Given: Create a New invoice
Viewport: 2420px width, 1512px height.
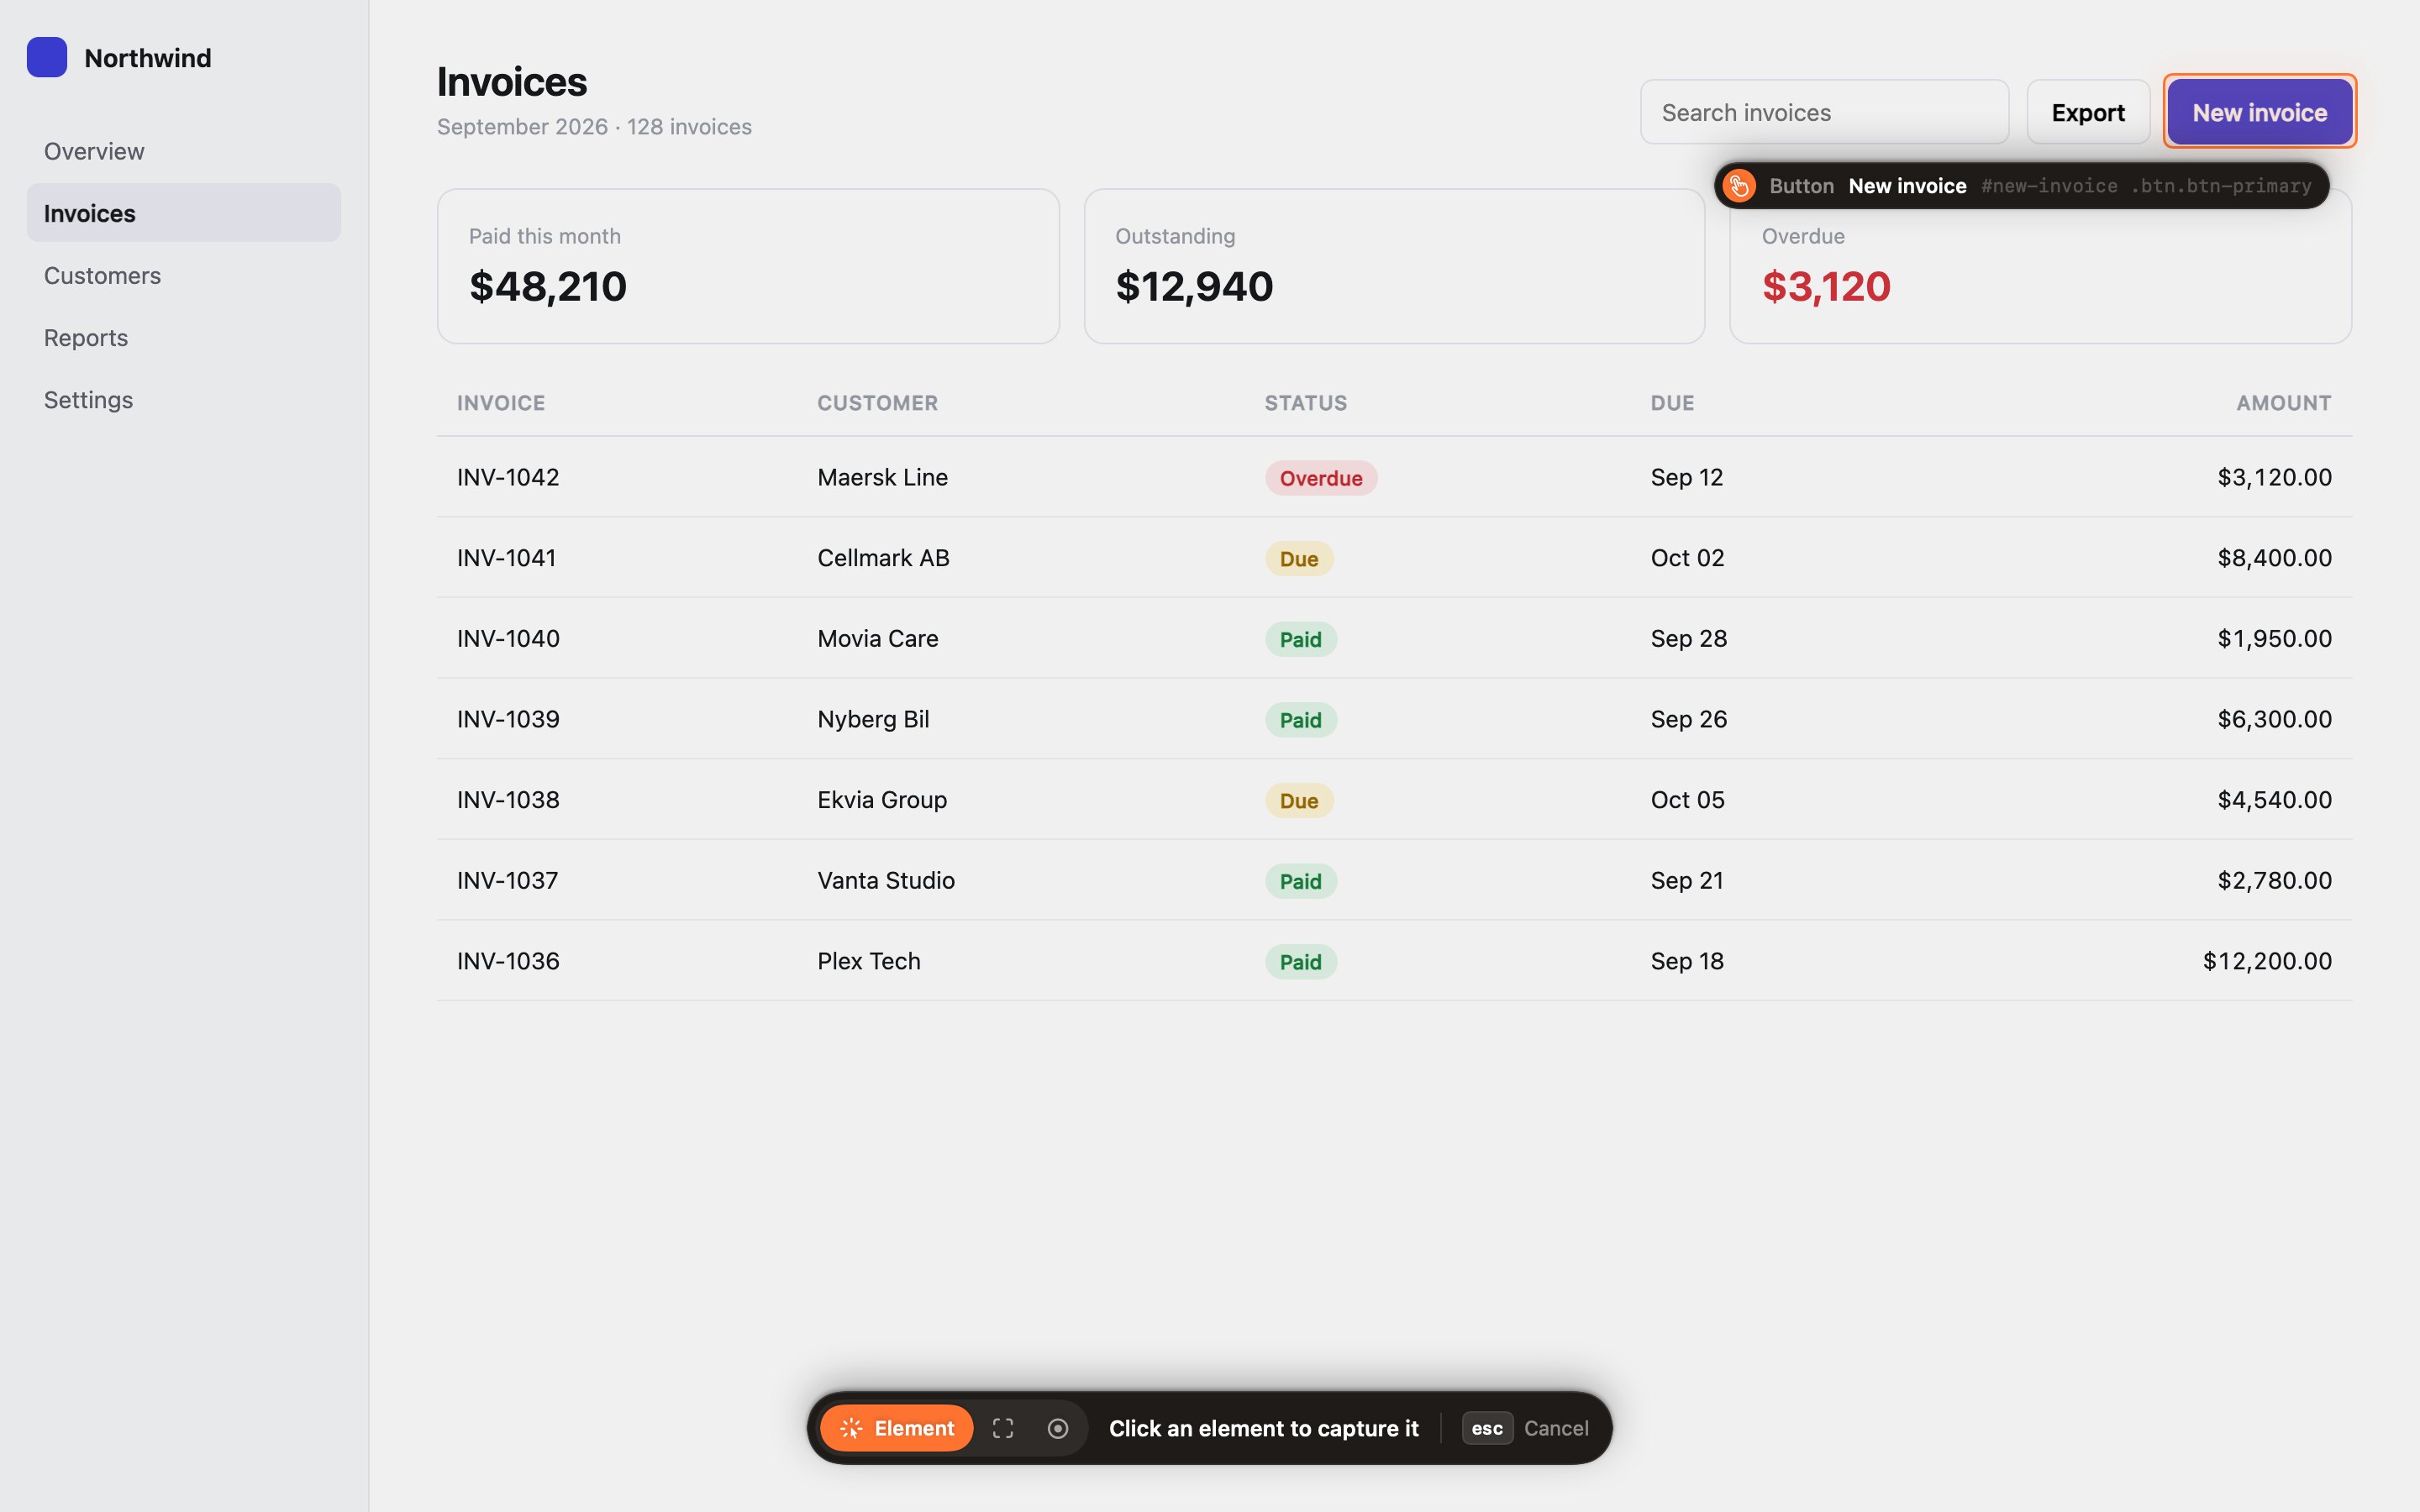Looking at the screenshot, I should click(2259, 112).
